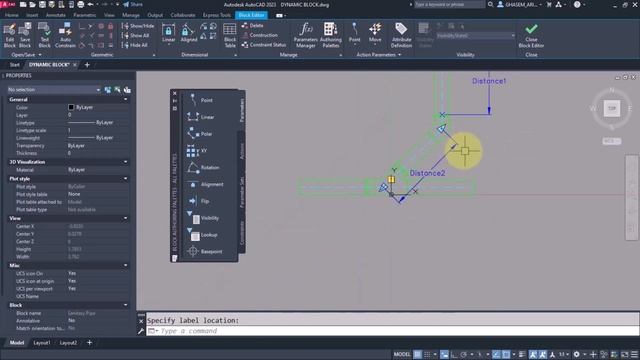Image resolution: width=640 pixels, height=360 pixels.
Task: Apply Auto Constrain to the geometry
Action: (x=65, y=36)
